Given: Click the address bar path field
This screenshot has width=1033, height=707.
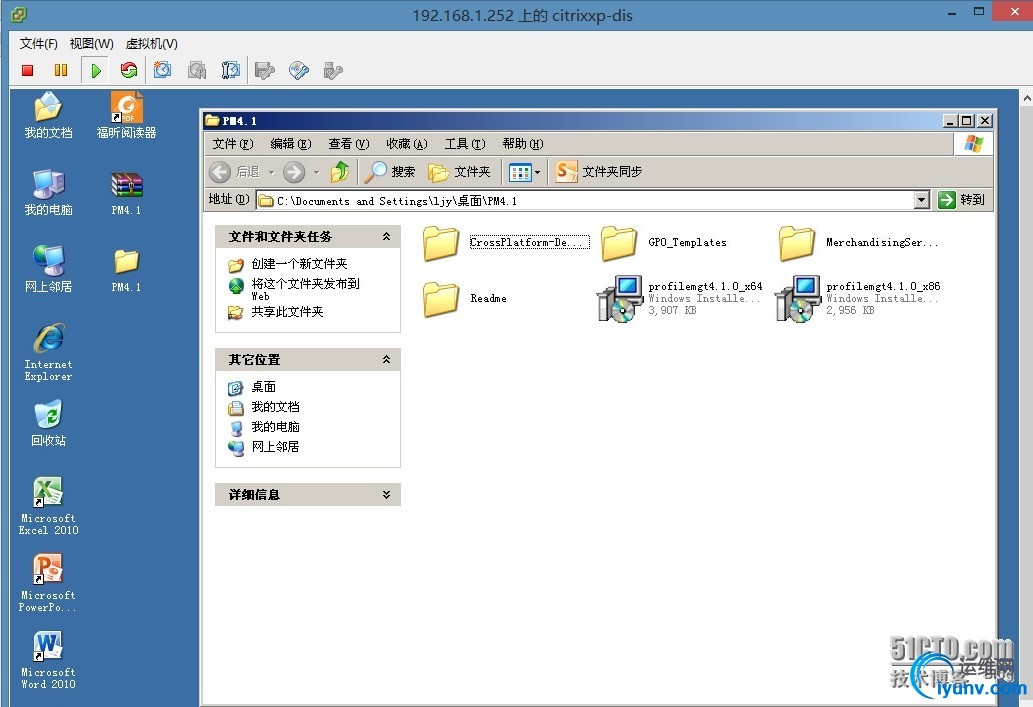Looking at the screenshot, I should (x=585, y=200).
